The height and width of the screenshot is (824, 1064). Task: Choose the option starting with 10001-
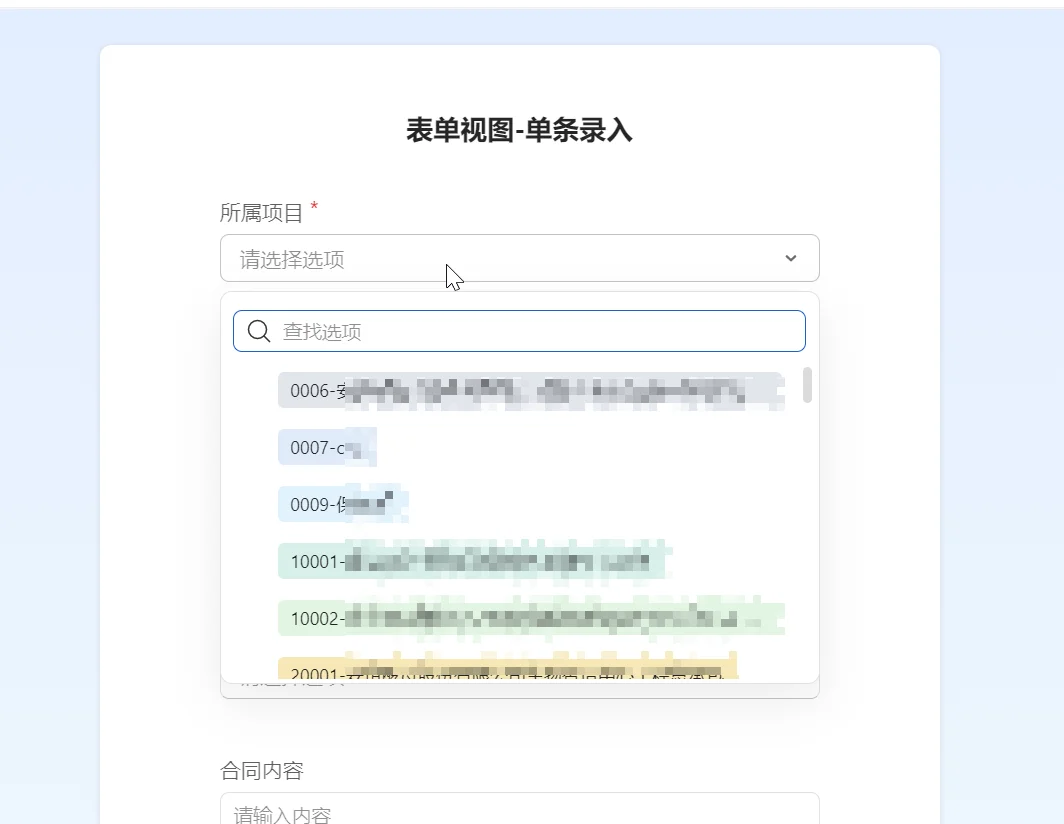(473, 561)
